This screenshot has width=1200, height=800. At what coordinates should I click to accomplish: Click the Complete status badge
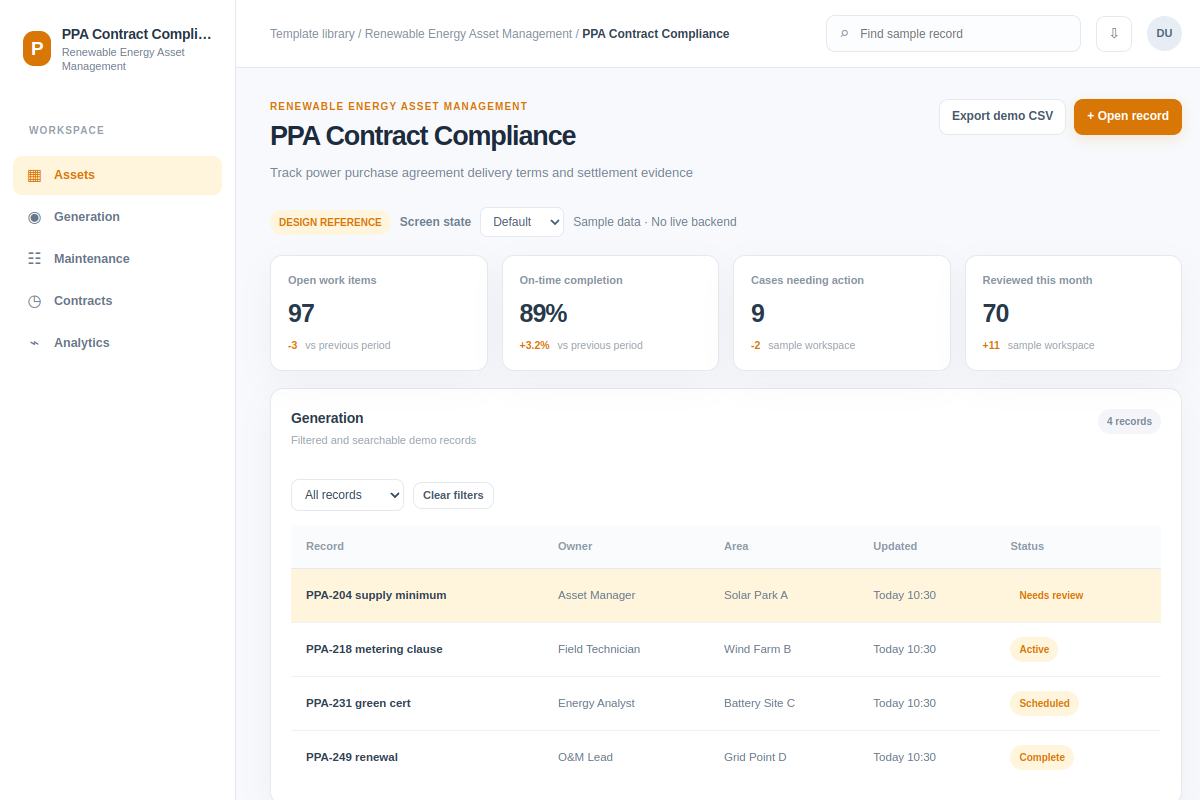[x=1042, y=757]
